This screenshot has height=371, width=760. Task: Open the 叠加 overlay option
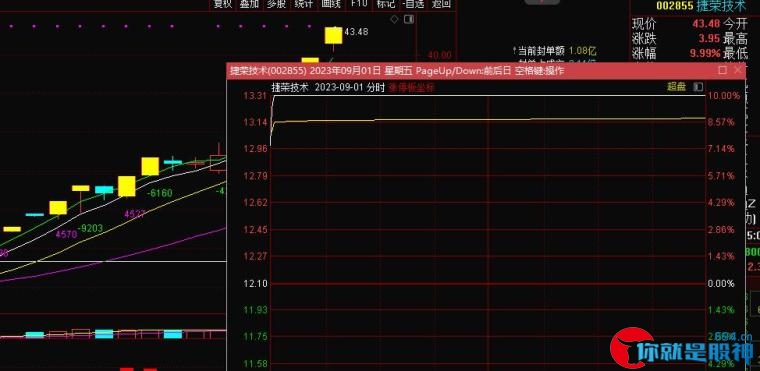250,4
